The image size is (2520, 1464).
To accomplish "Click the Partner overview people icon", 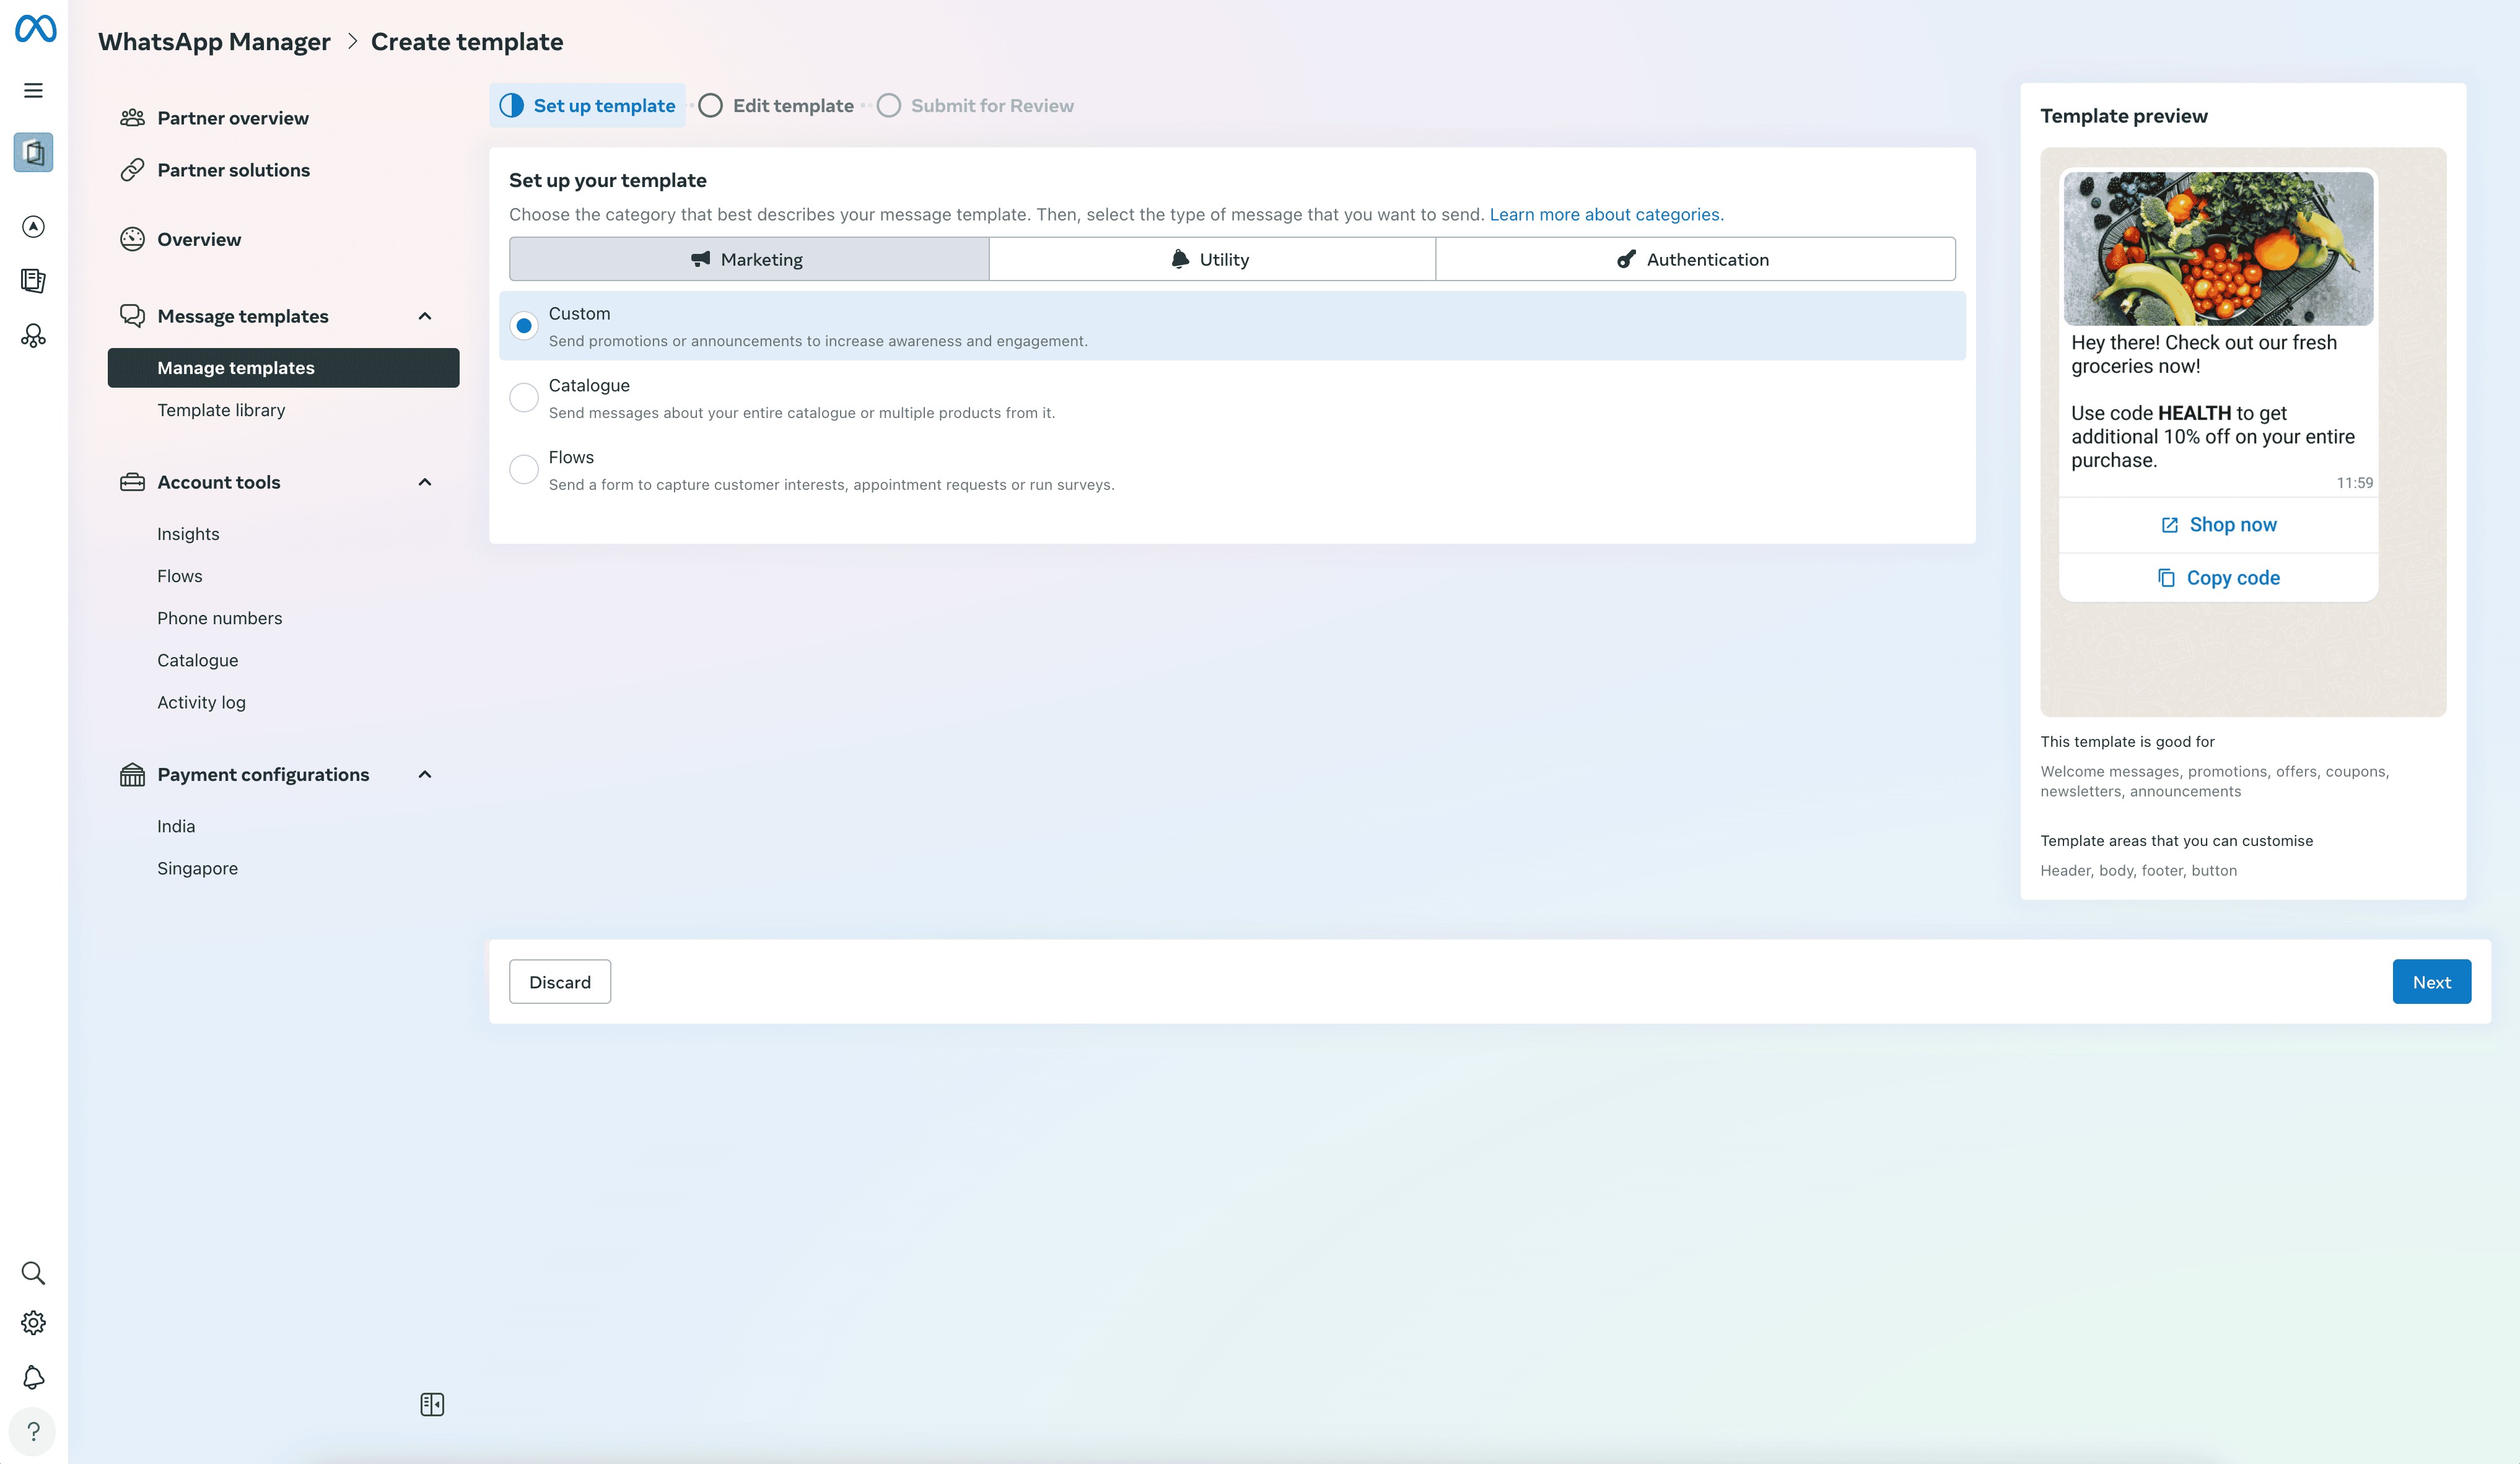I will pyautogui.click(x=132, y=118).
